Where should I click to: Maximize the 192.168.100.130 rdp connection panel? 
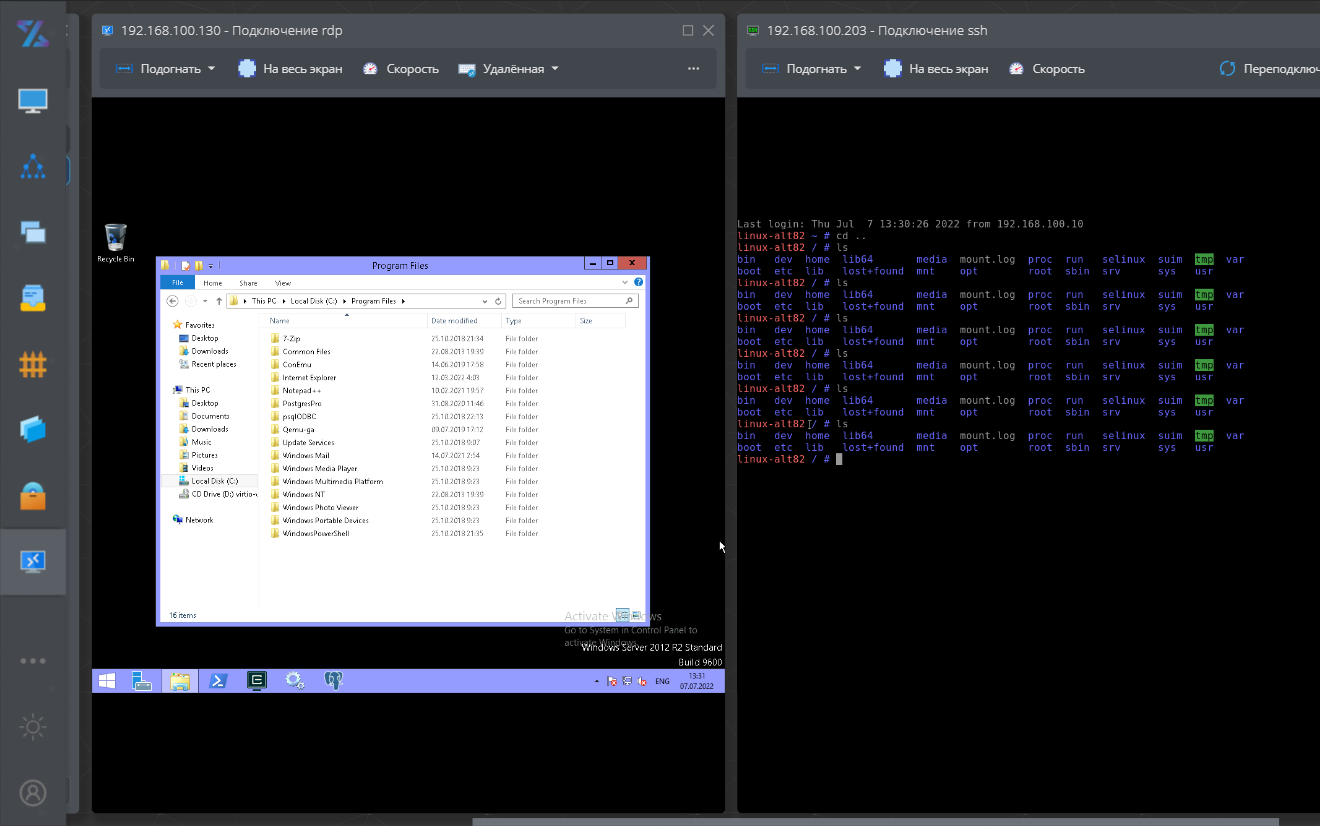coord(688,30)
